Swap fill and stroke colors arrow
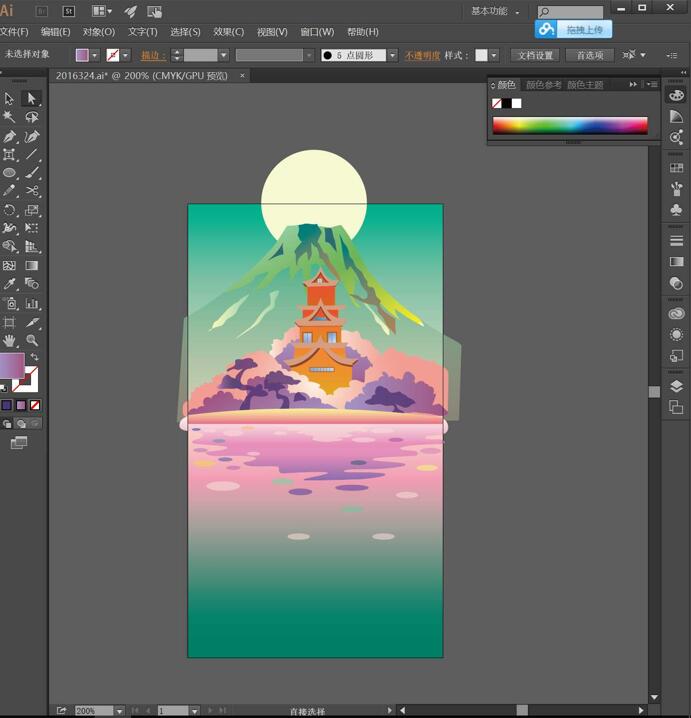The image size is (691, 718). pyautogui.click(x=34, y=357)
